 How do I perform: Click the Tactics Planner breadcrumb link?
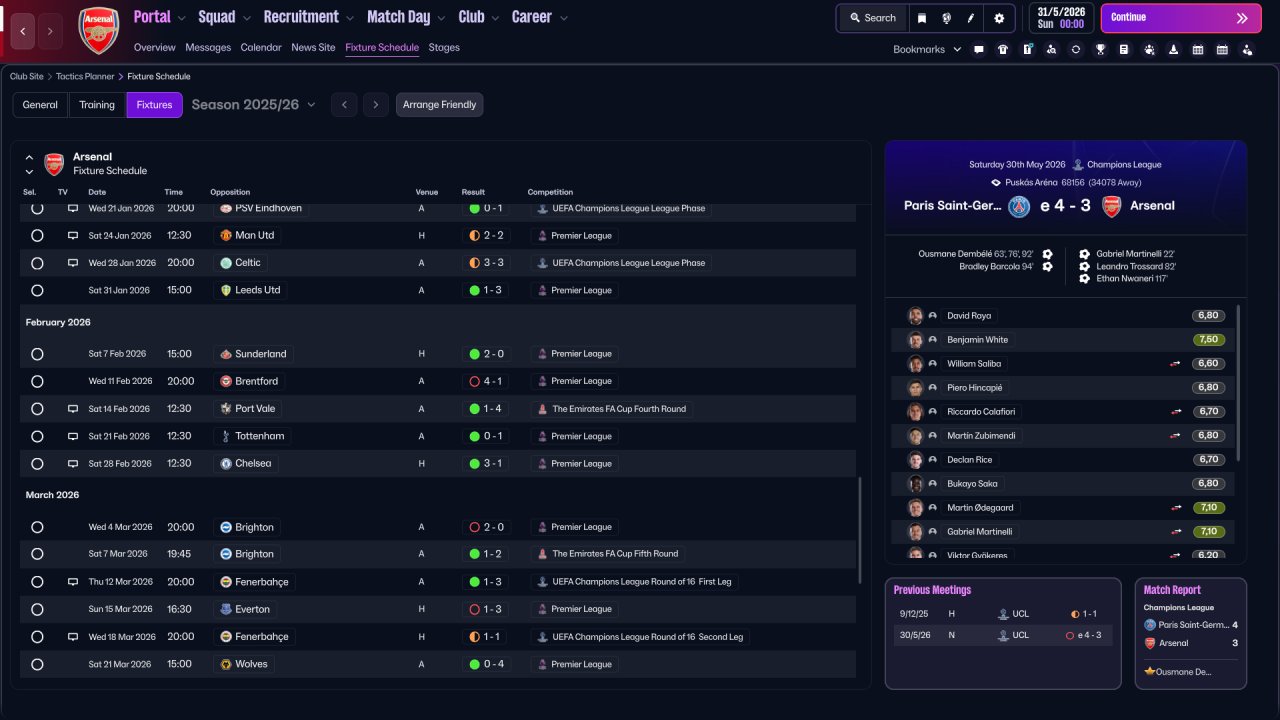click(x=85, y=76)
